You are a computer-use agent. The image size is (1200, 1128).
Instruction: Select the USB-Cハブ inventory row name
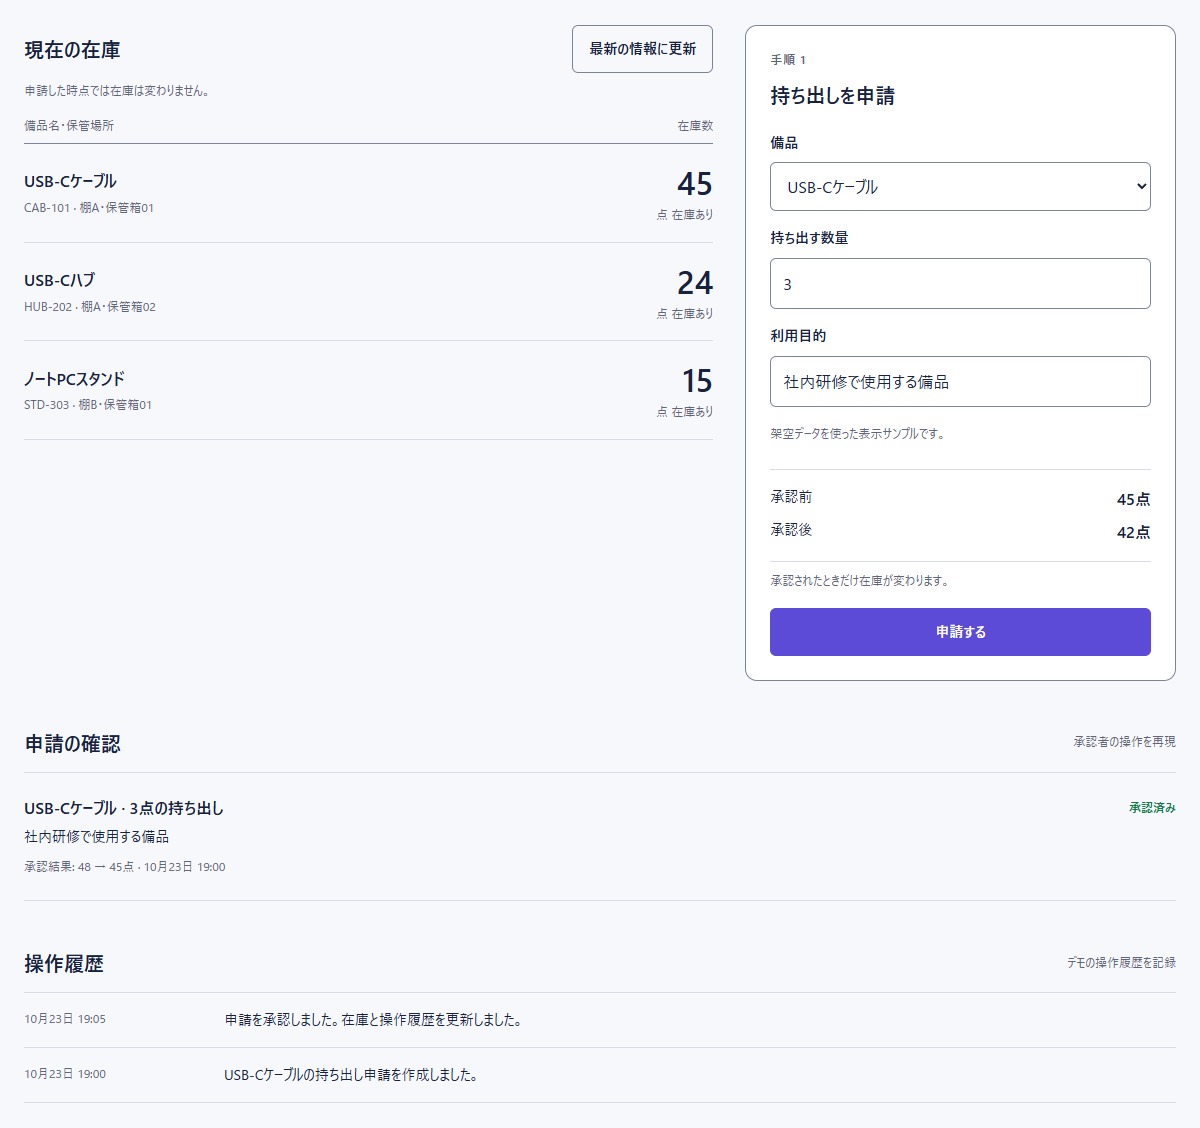pos(60,280)
